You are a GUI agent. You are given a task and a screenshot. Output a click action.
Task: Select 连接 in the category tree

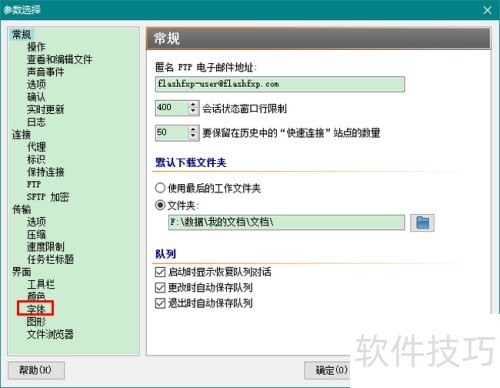click(22, 134)
